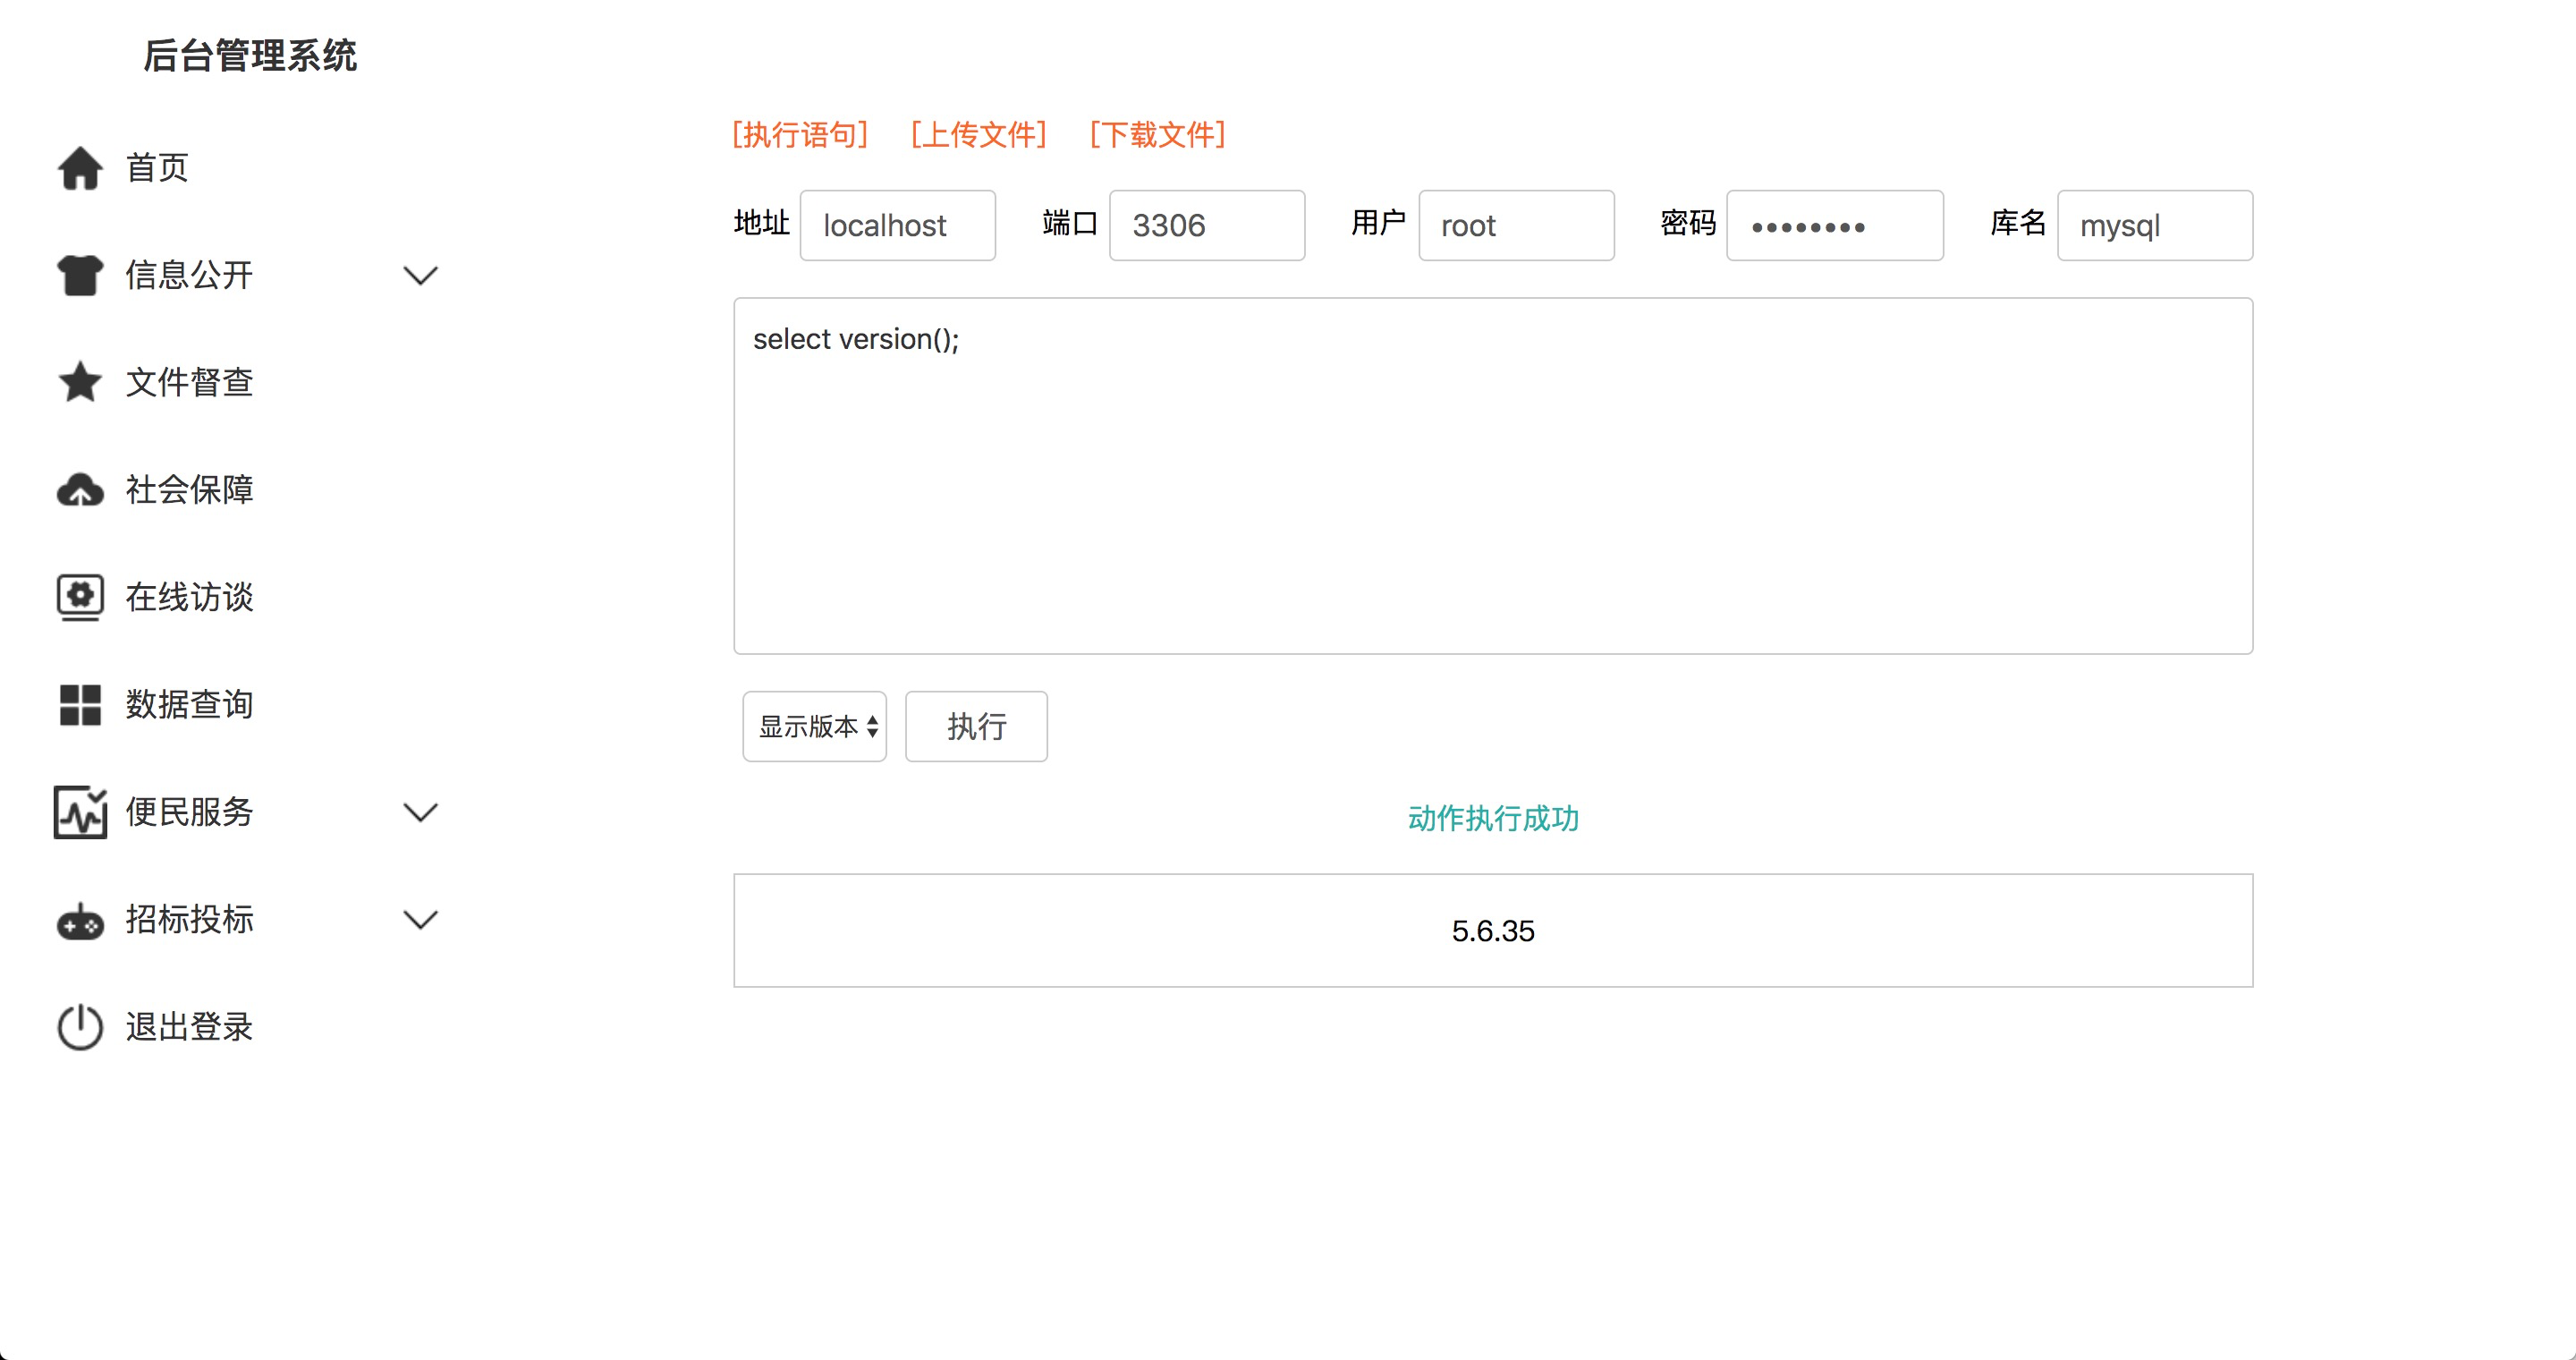This screenshot has width=2576, height=1360.
Task: Click the chart icon for 便民服务
Action: pyautogui.click(x=80, y=812)
